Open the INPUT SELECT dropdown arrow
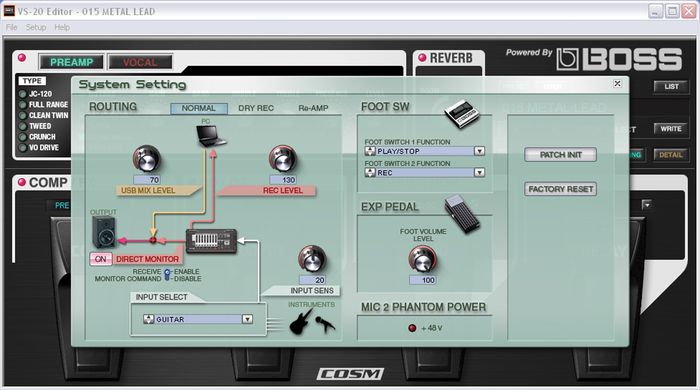This screenshot has height=390, width=700. click(247, 319)
